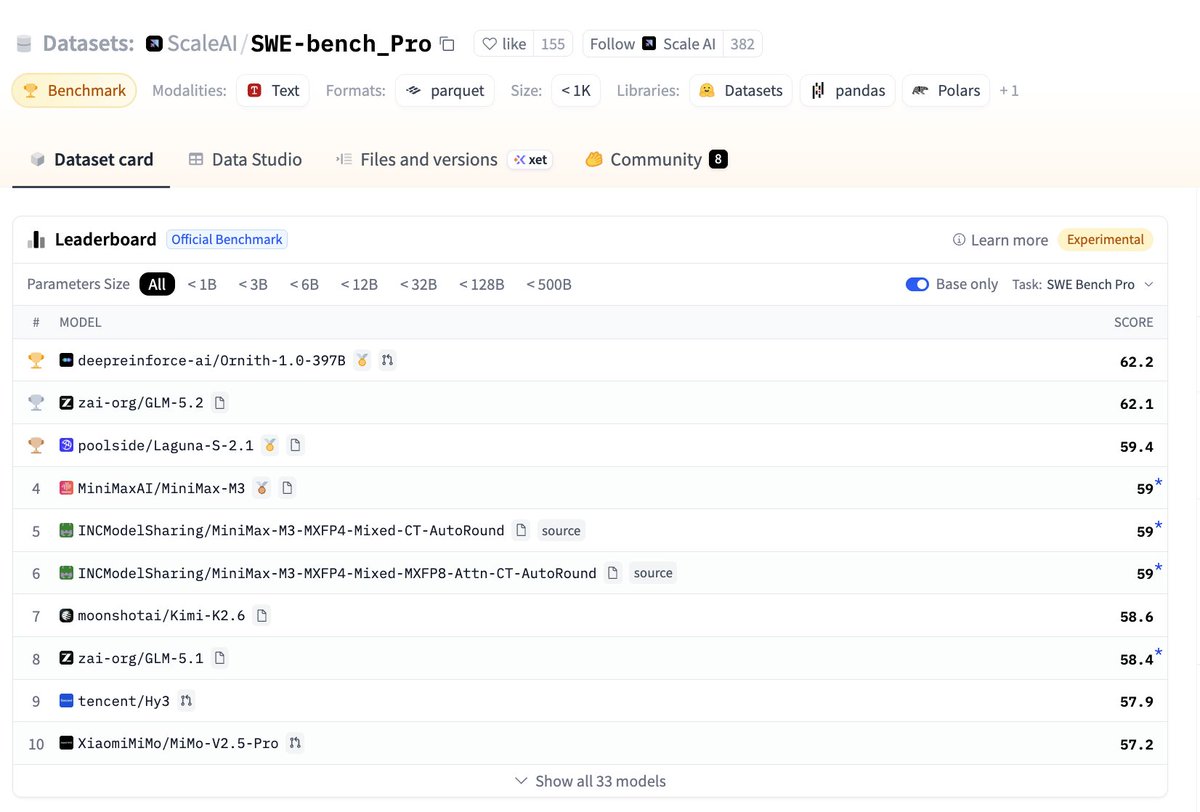Open source link beside MXFP8-Attn-CT-AutoRound

pos(653,573)
